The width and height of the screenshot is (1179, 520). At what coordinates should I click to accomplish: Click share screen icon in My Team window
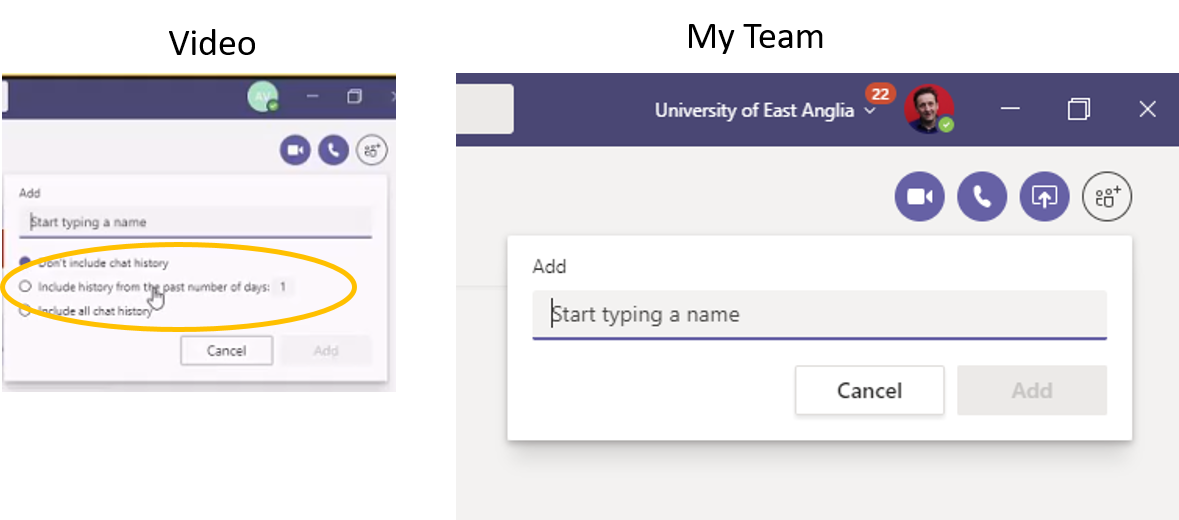point(1044,197)
